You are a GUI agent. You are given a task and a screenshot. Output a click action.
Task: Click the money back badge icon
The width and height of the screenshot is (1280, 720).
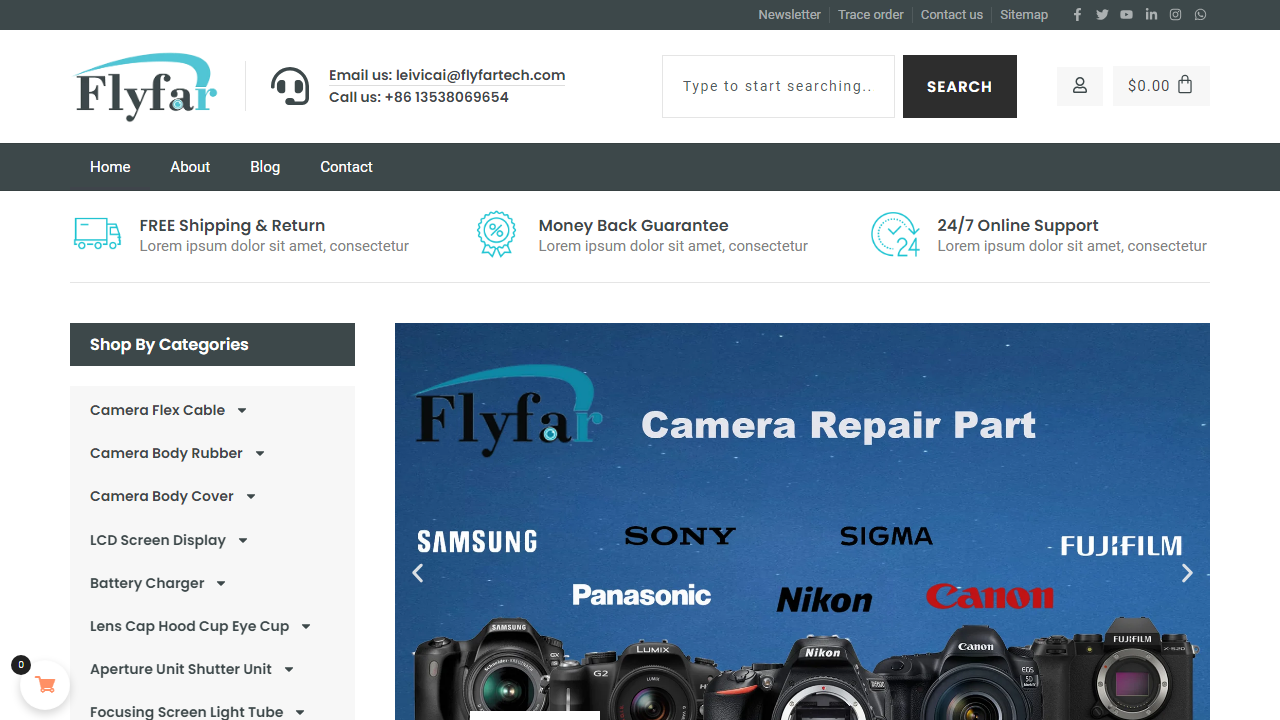(496, 234)
